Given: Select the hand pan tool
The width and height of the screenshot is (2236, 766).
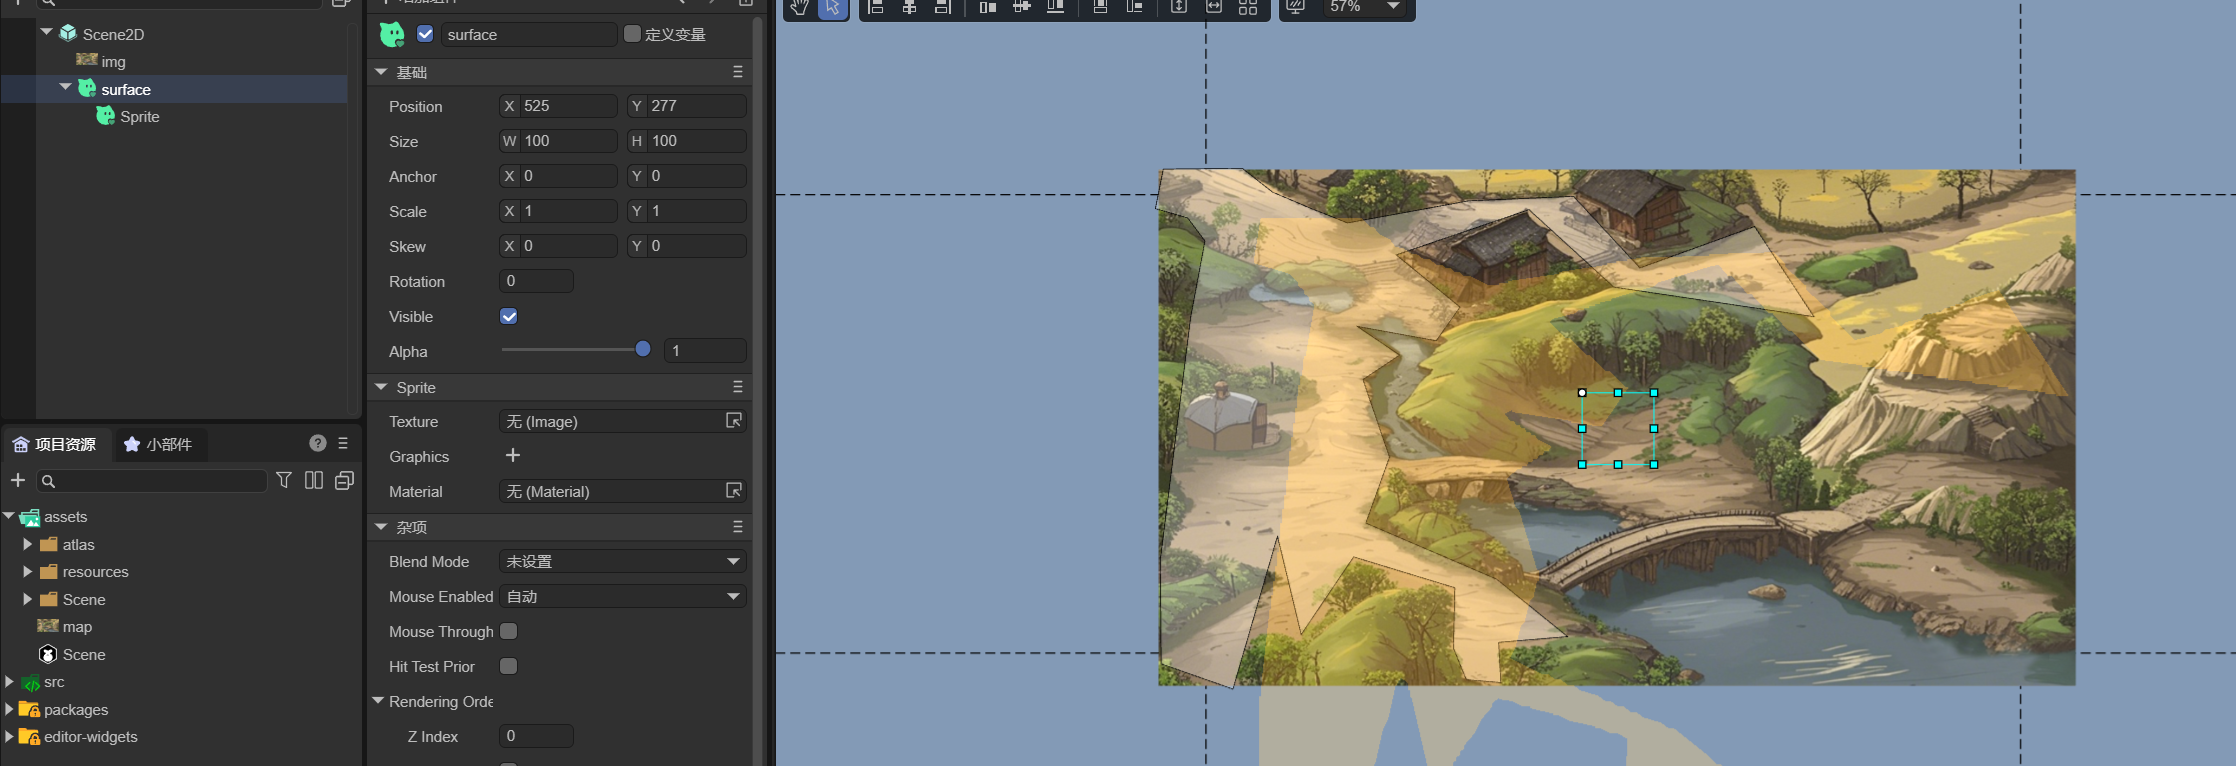Looking at the screenshot, I should pos(799,7).
